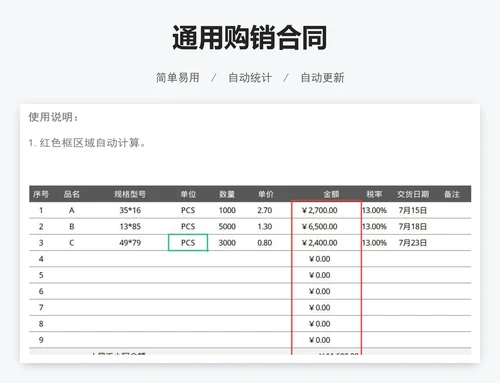The image size is (500, 383).
Task: Select the spec cell 13*85
Action: coord(130,227)
